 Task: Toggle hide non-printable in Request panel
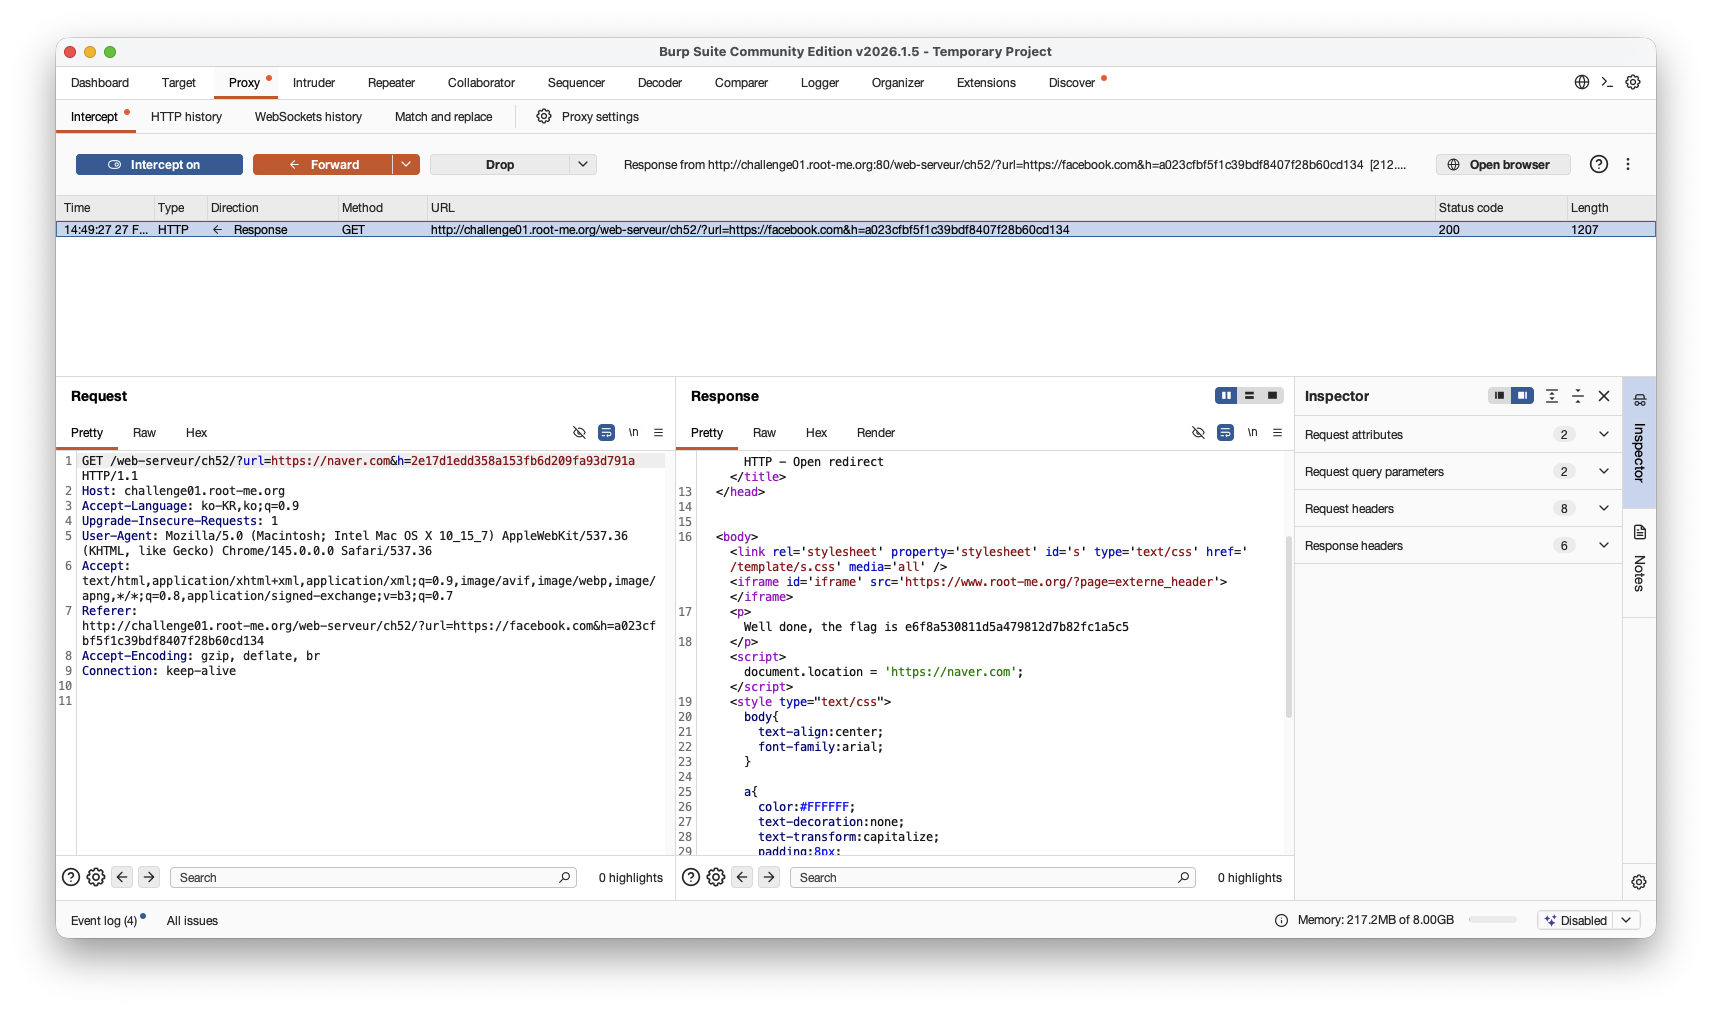point(579,432)
